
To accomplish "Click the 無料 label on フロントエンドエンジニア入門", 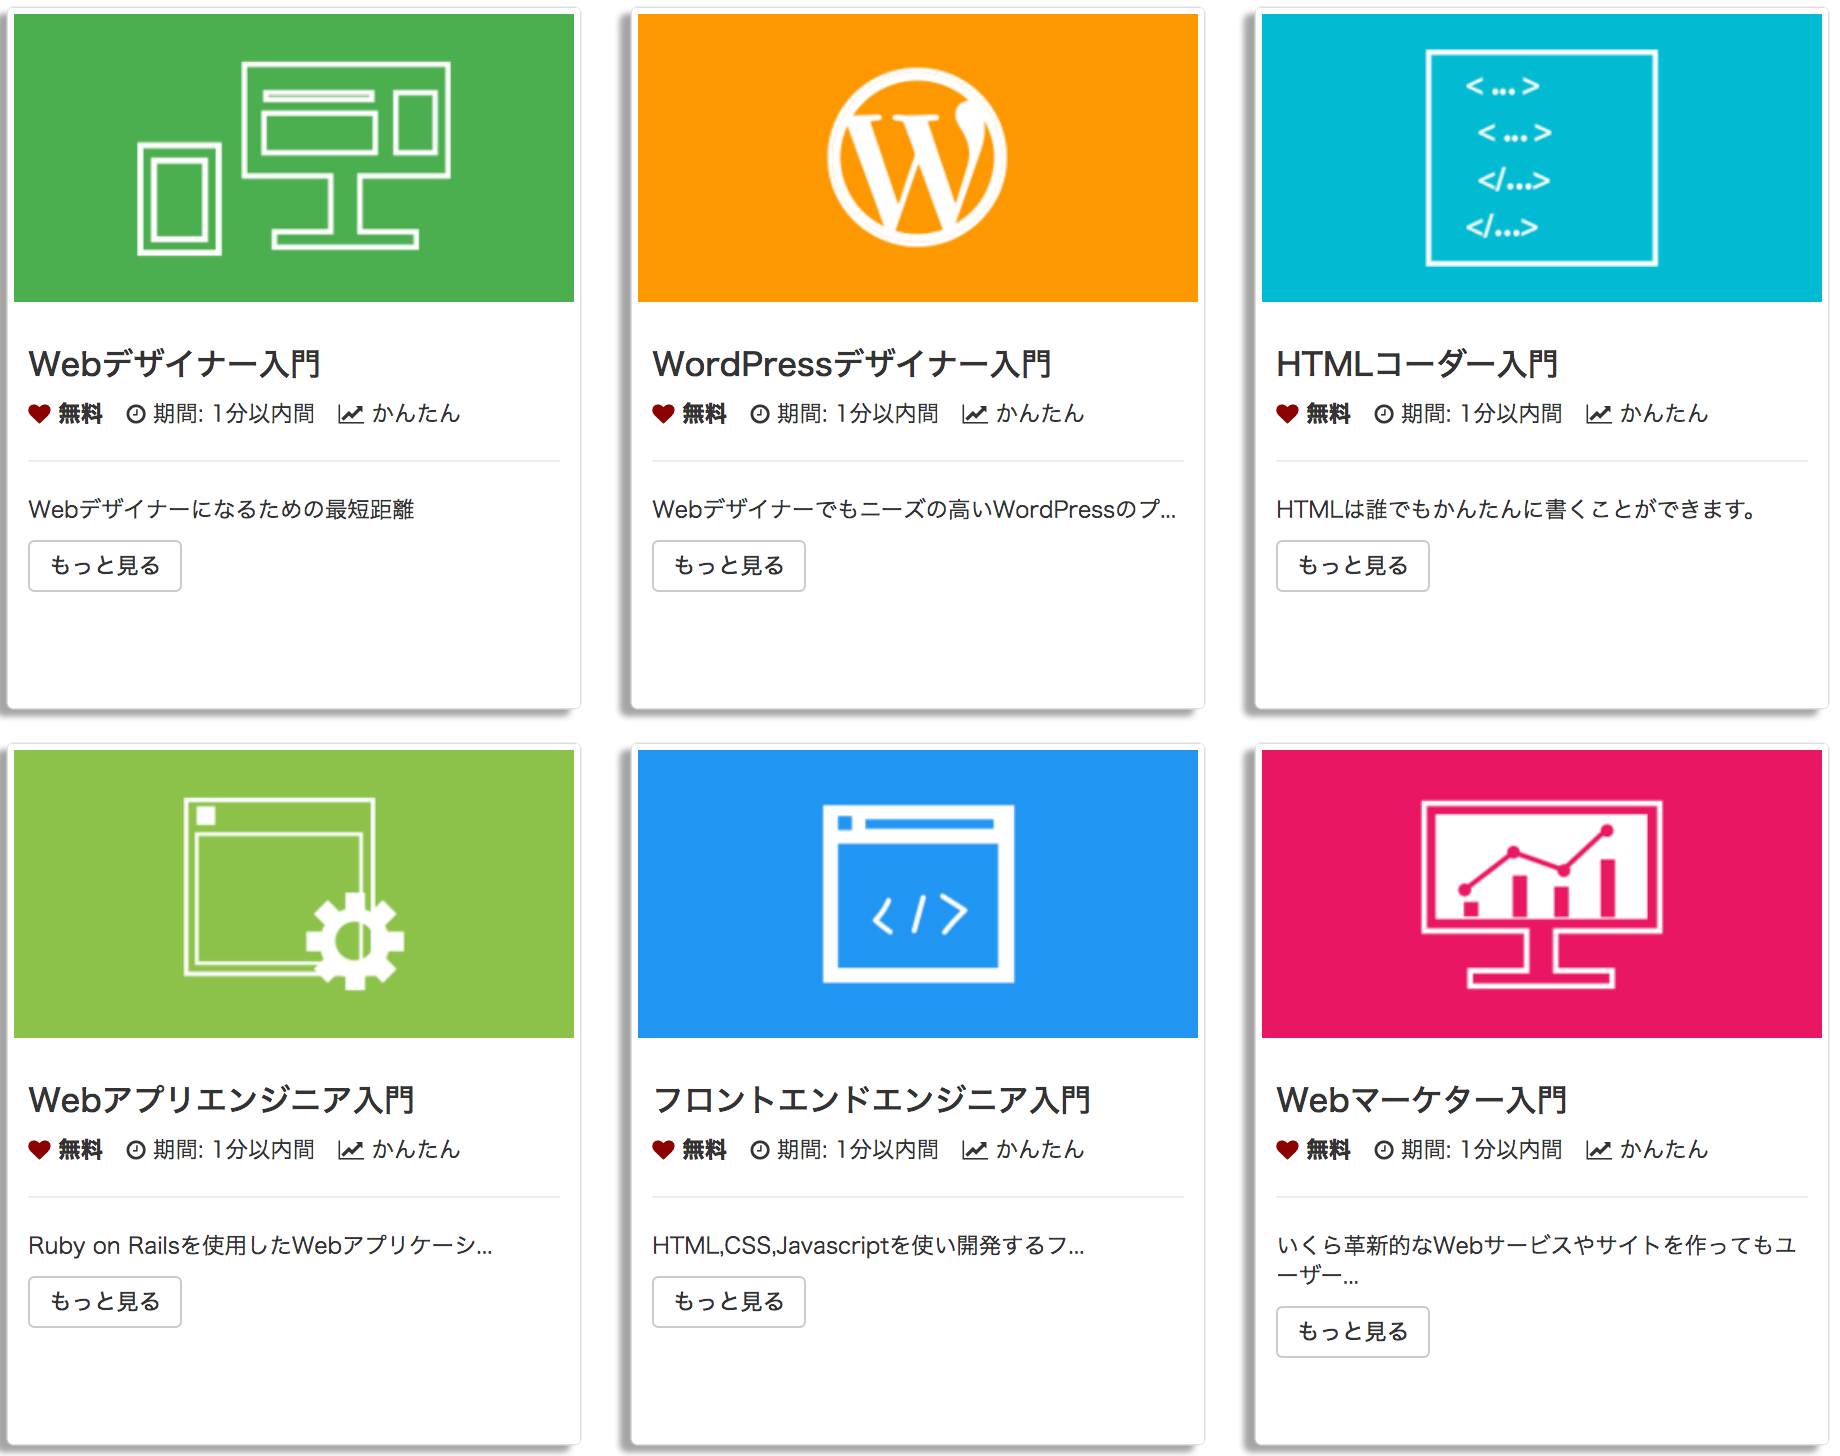I will pyautogui.click(x=704, y=1150).
